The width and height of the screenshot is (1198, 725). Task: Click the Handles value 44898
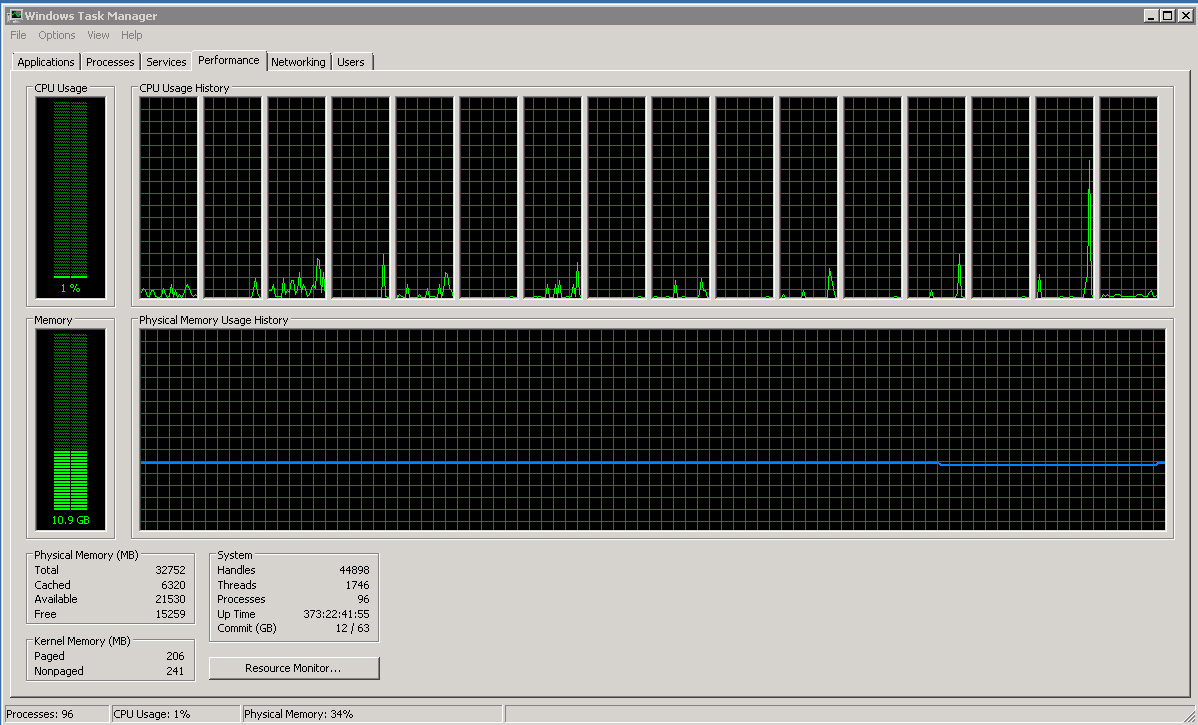click(x=355, y=570)
